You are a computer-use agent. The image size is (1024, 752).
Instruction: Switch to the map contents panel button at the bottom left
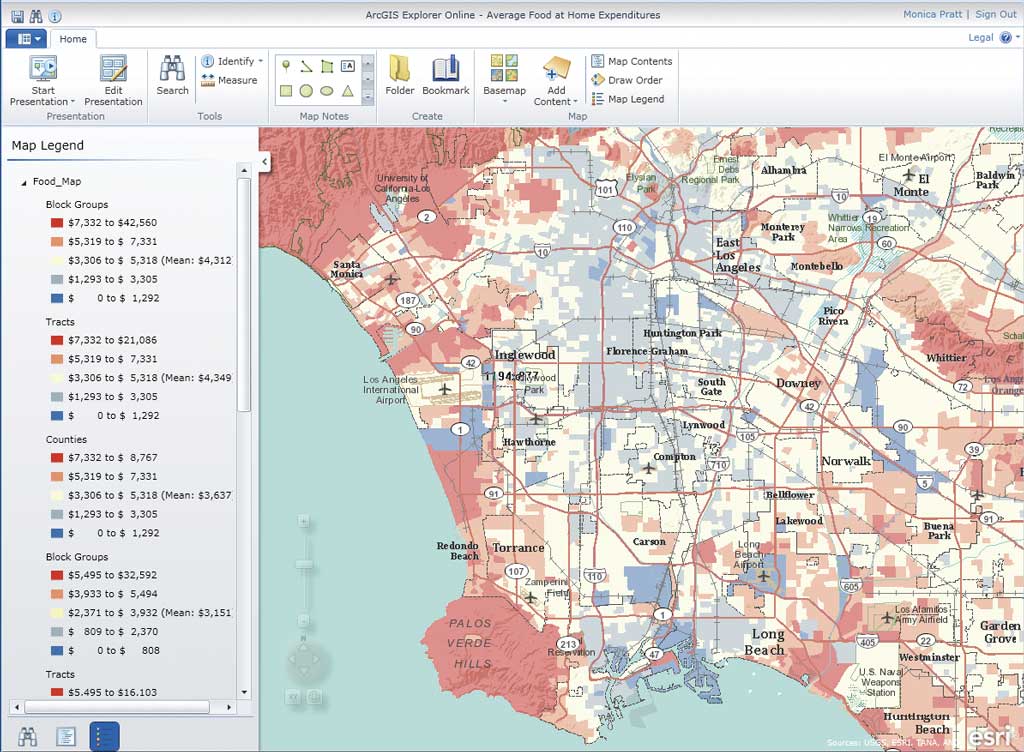pyautogui.click(x=66, y=736)
